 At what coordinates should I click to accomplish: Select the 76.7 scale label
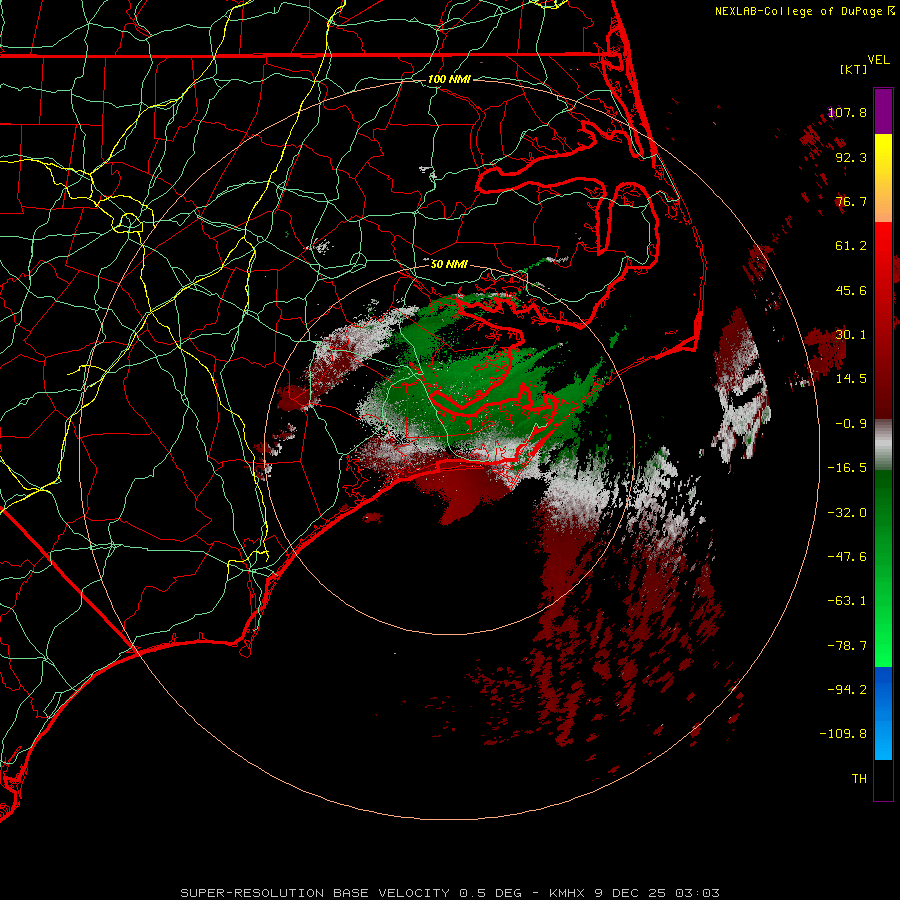851,201
